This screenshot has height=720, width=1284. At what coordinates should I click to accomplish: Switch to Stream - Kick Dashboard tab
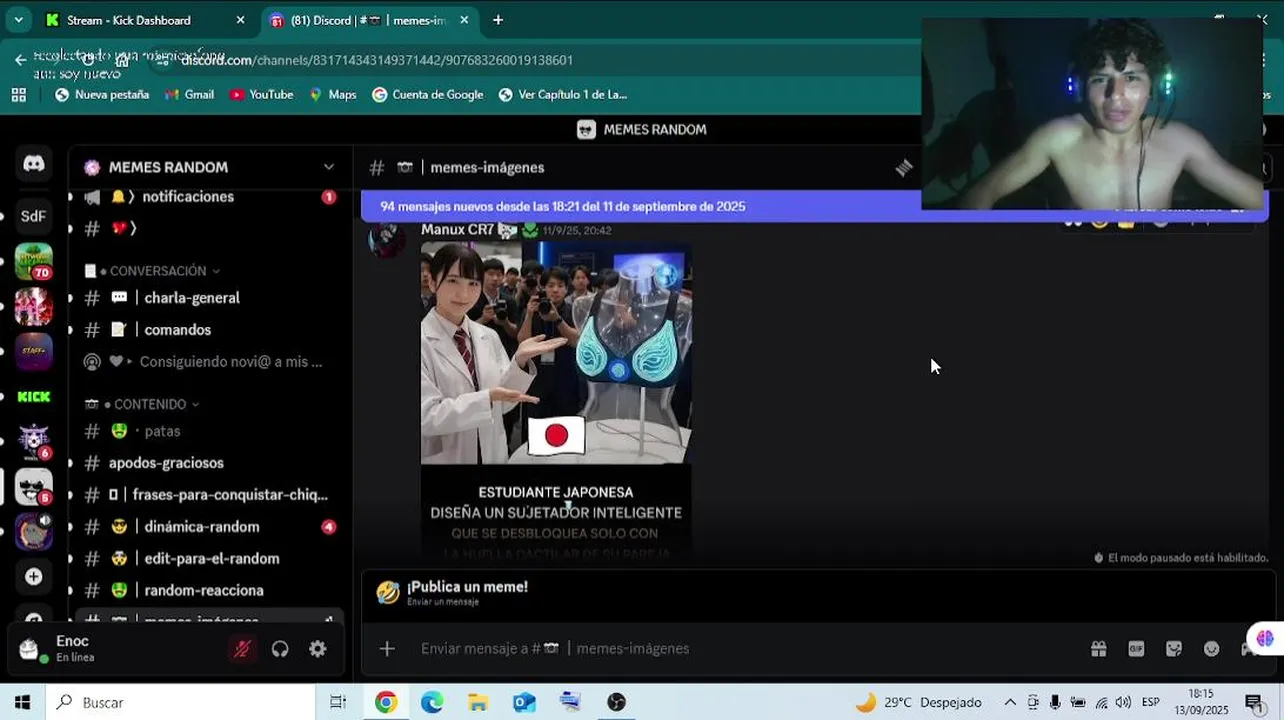146,20
